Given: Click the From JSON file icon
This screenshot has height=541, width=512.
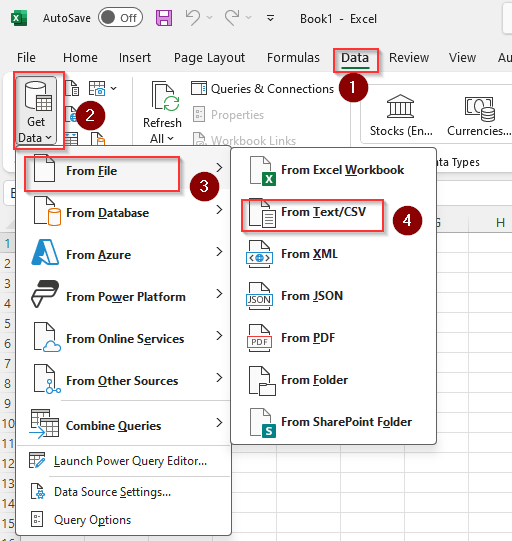Looking at the screenshot, I should (x=259, y=296).
